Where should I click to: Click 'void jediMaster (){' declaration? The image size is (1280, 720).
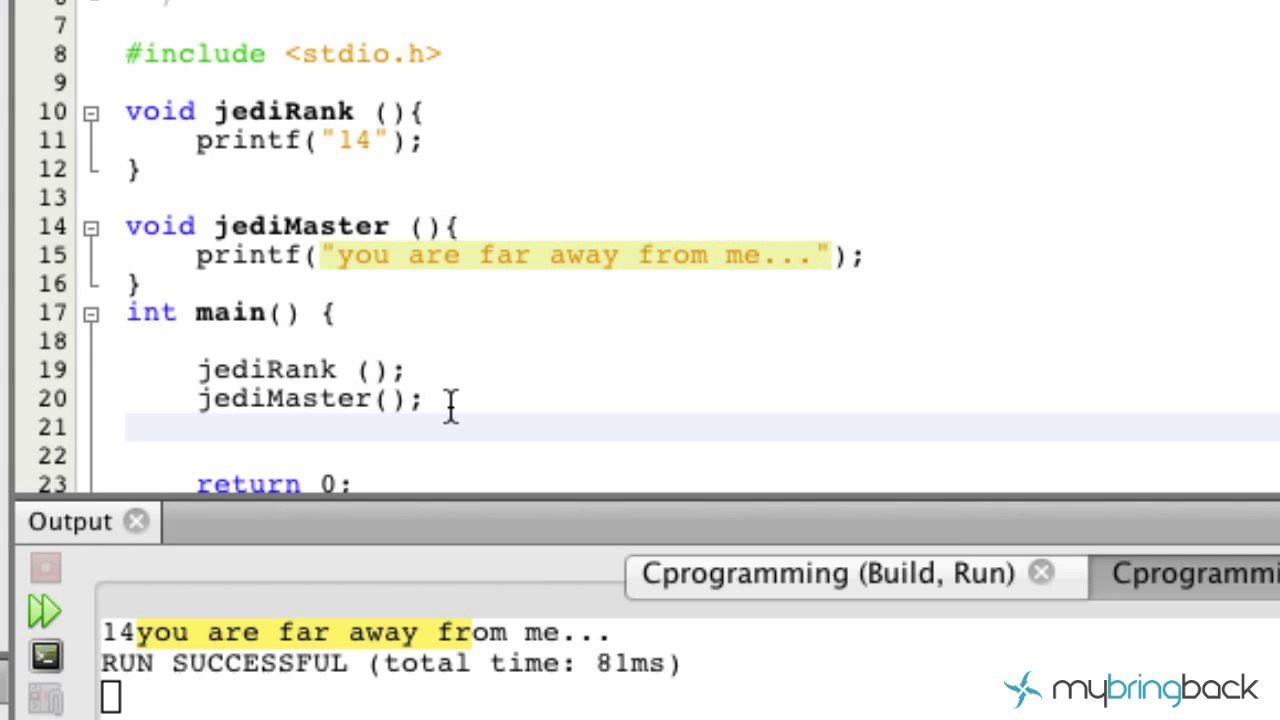click(291, 227)
